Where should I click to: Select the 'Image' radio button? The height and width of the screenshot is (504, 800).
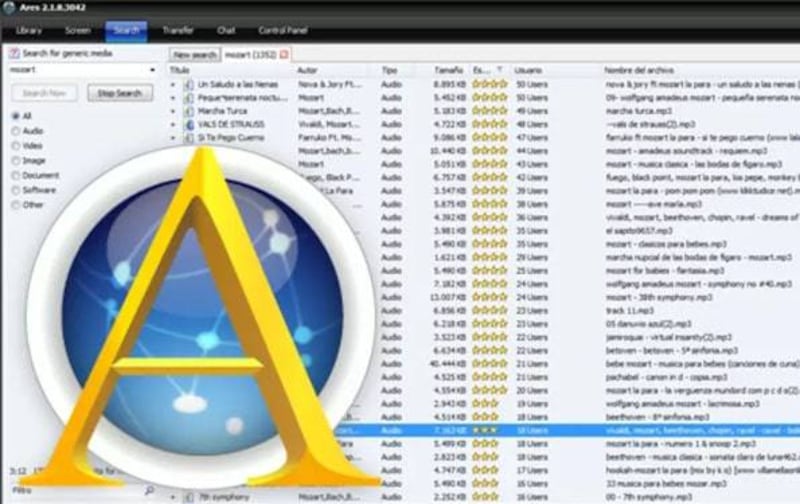[16, 161]
